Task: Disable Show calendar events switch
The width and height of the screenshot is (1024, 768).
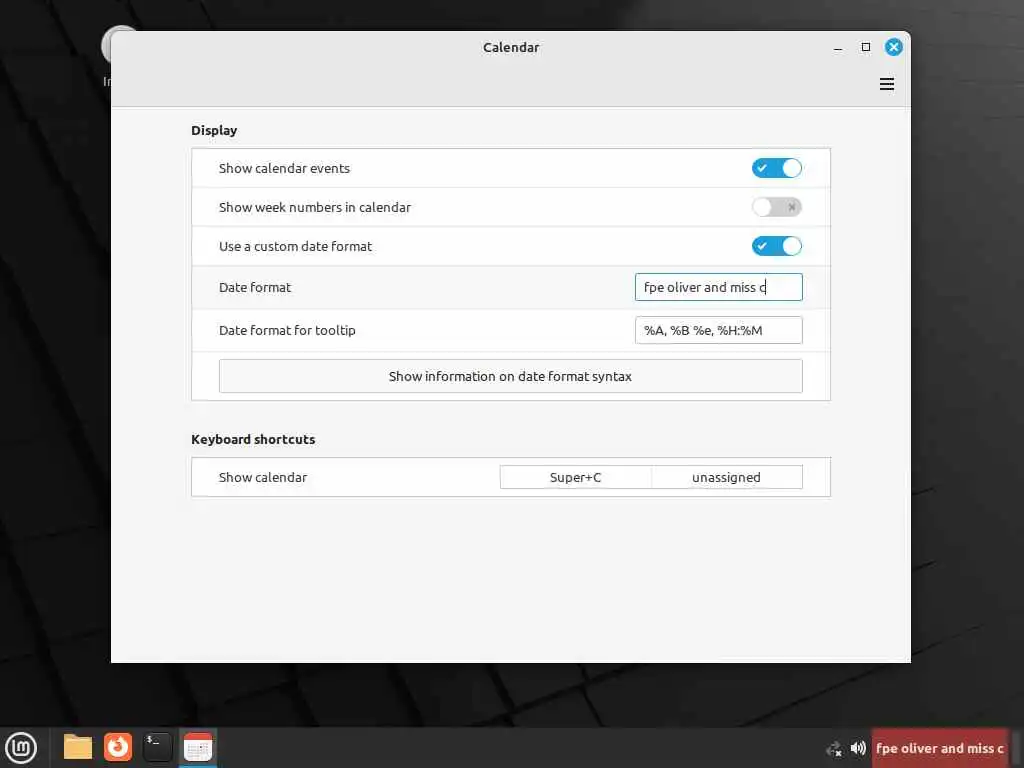Action: (776, 168)
